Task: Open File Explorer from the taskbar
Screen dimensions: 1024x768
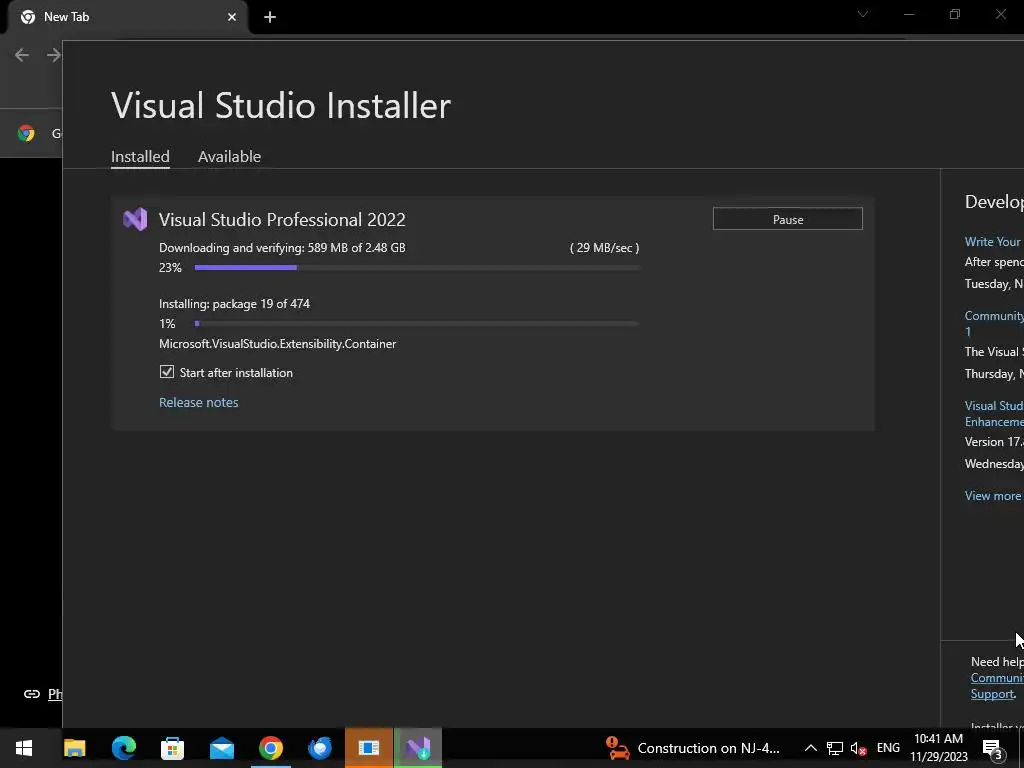Action: [x=74, y=748]
